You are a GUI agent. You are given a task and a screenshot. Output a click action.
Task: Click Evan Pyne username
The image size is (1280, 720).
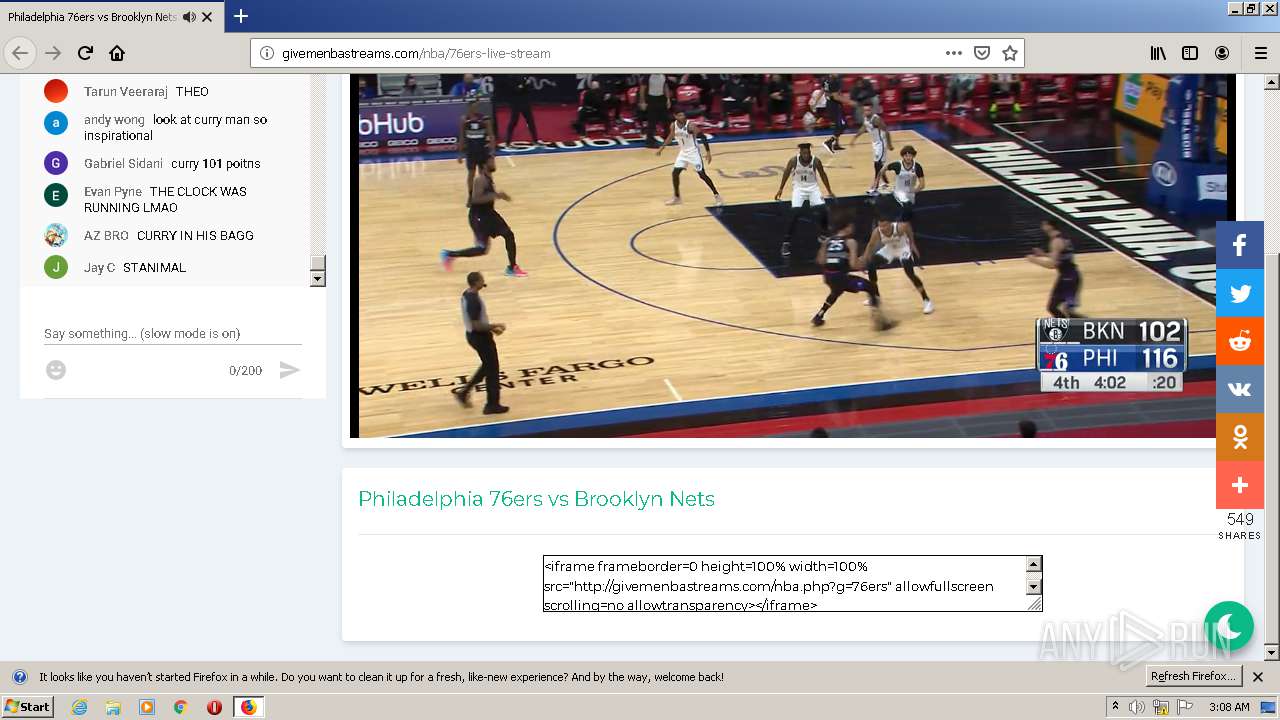113,191
